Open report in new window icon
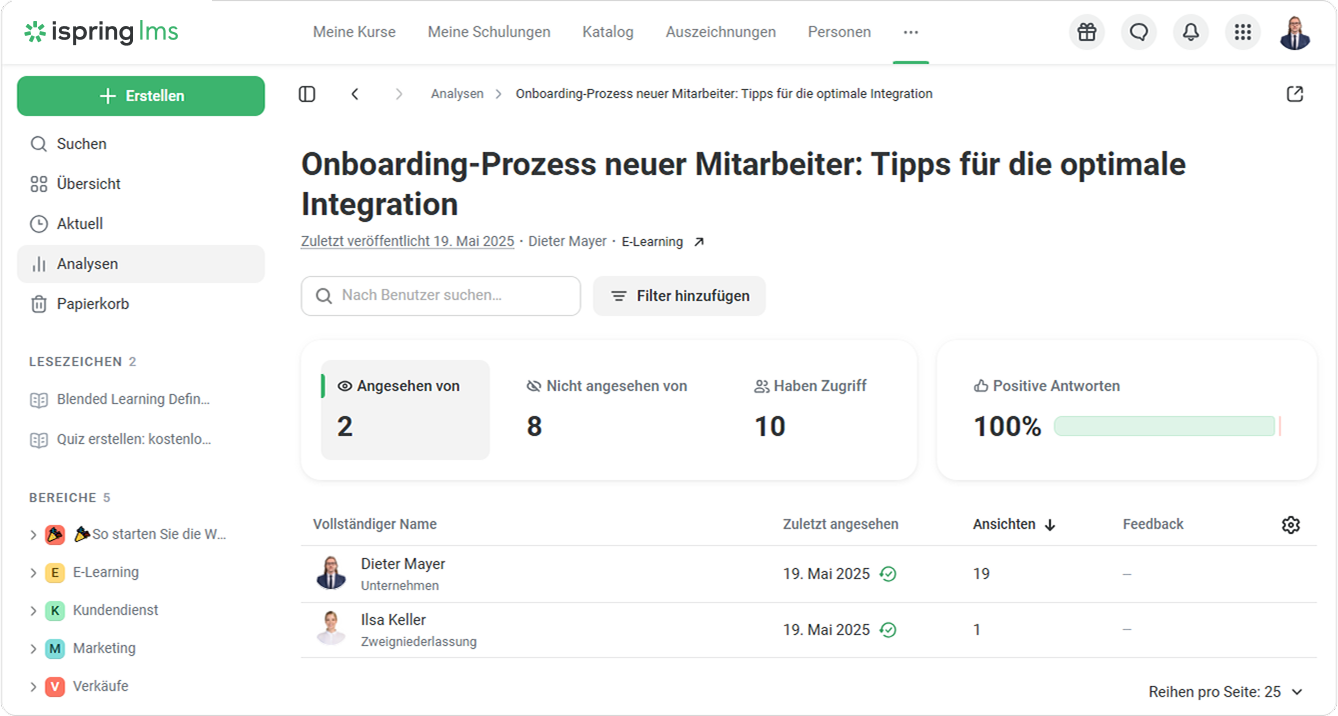The width and height of the screenshot is (1338, 716). (1295, 94)
